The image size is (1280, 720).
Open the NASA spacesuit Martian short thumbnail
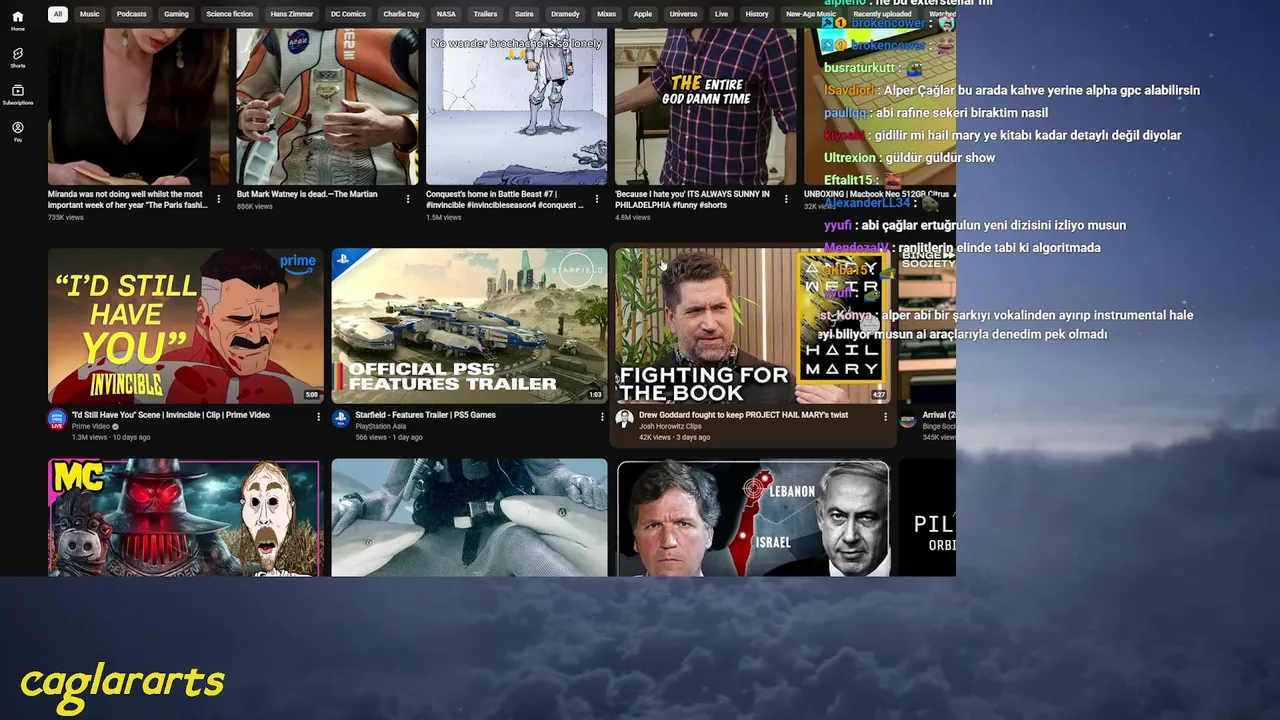pyautogui.click(x=327, y=106)
